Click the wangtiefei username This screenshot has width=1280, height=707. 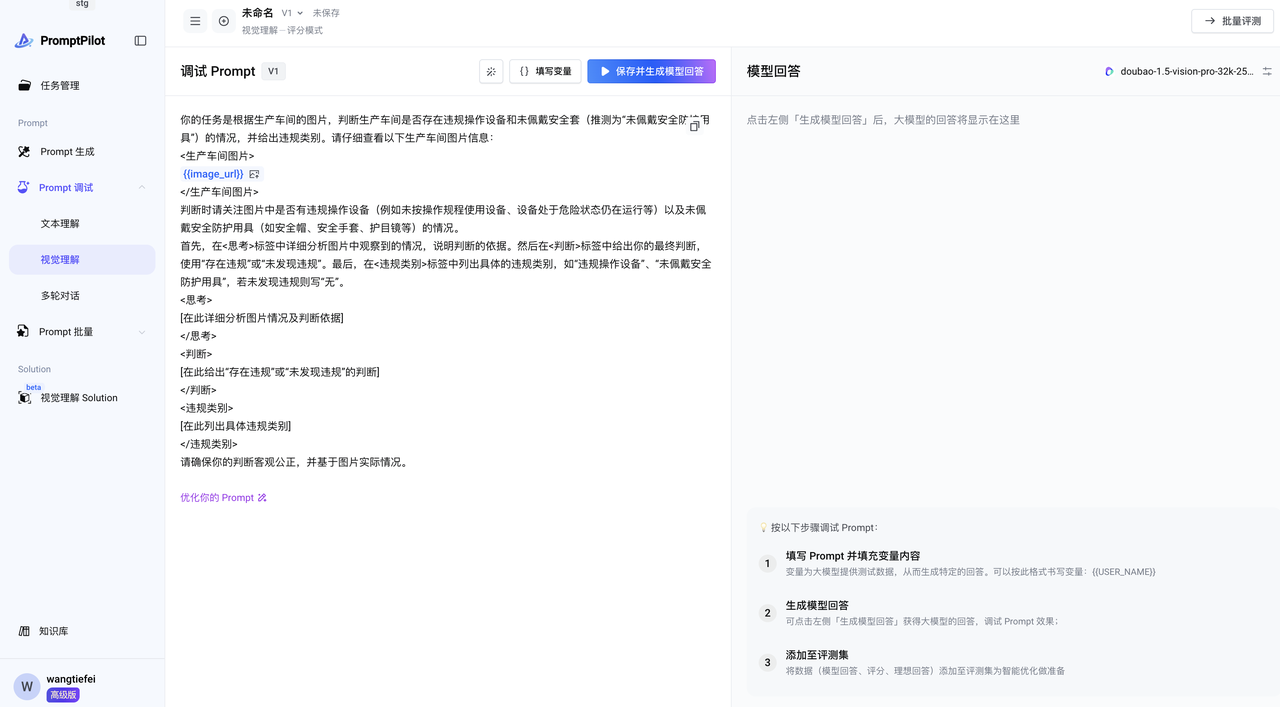click(x=71, y=679)
